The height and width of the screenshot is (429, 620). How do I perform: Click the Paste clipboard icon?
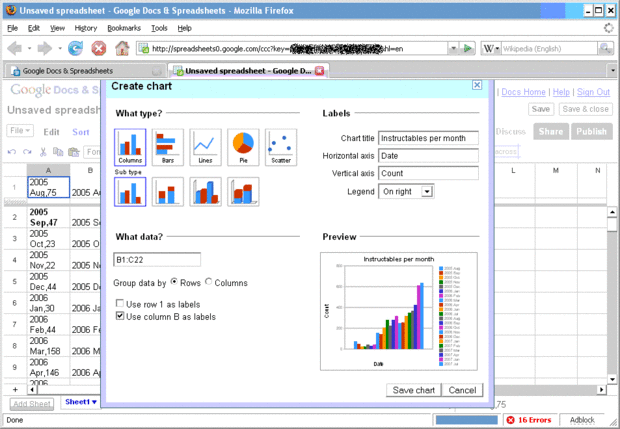tap(74, 152)
